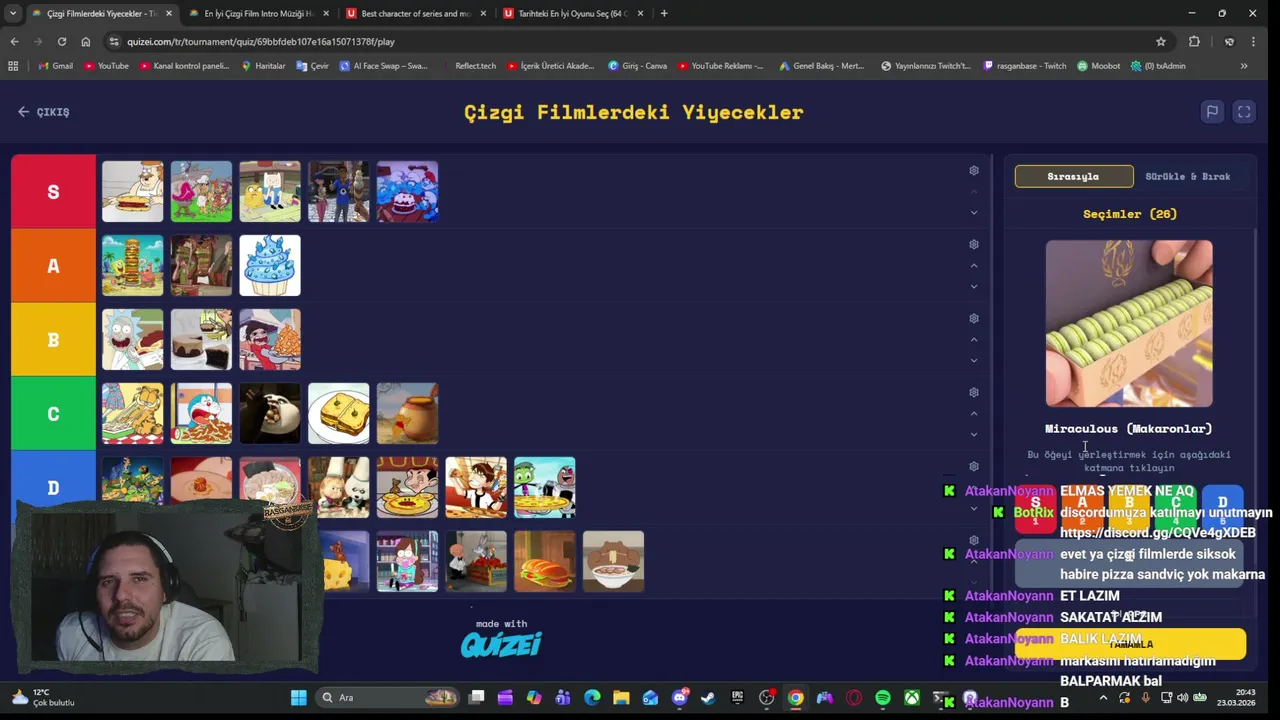Open Steam from the taskbar
Viewport: 1280px width, 720px height.
click(709, 698)
